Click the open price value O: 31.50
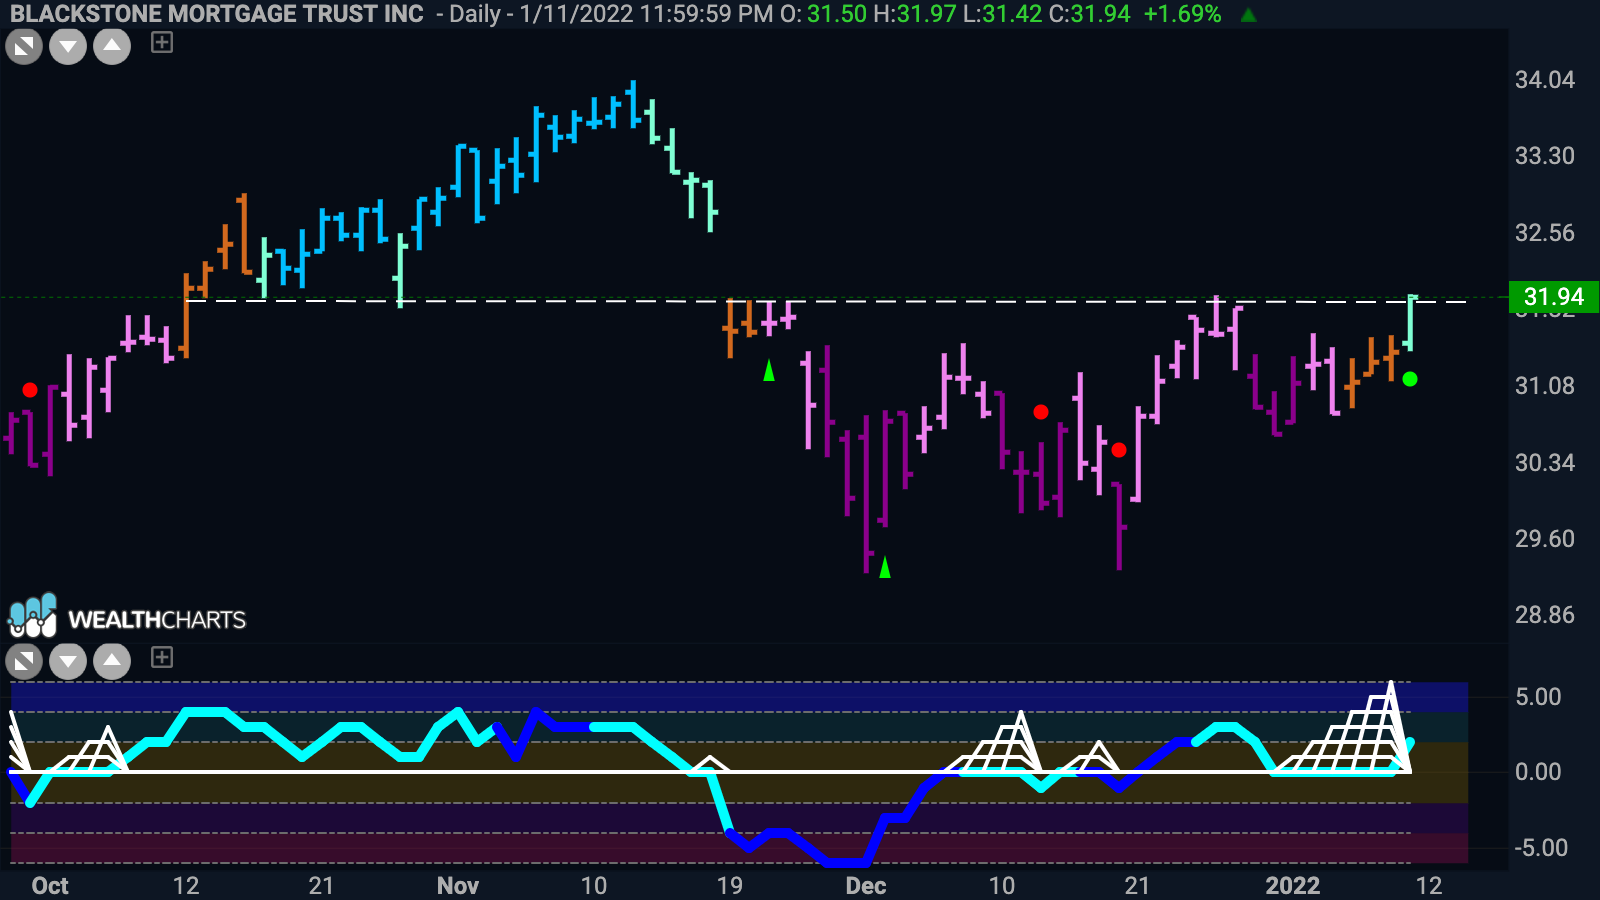The image size is (1600, 900). coord(824,14)
